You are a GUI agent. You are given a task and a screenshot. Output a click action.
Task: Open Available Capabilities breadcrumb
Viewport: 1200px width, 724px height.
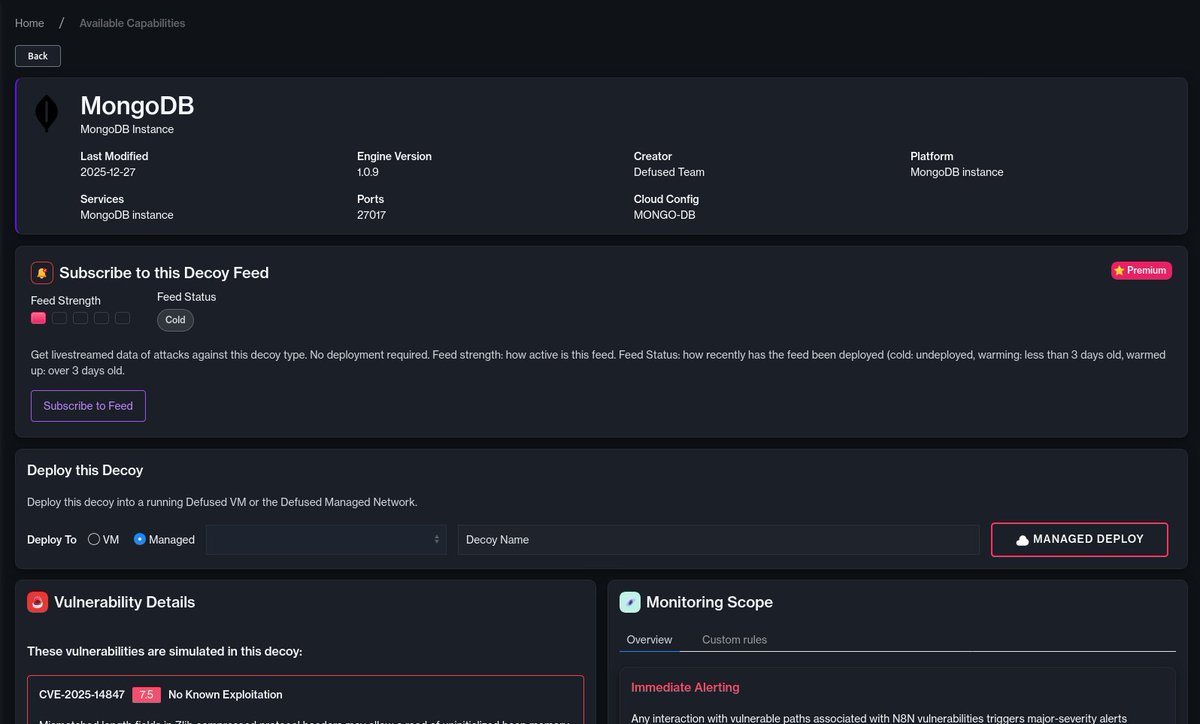(132, 23)
